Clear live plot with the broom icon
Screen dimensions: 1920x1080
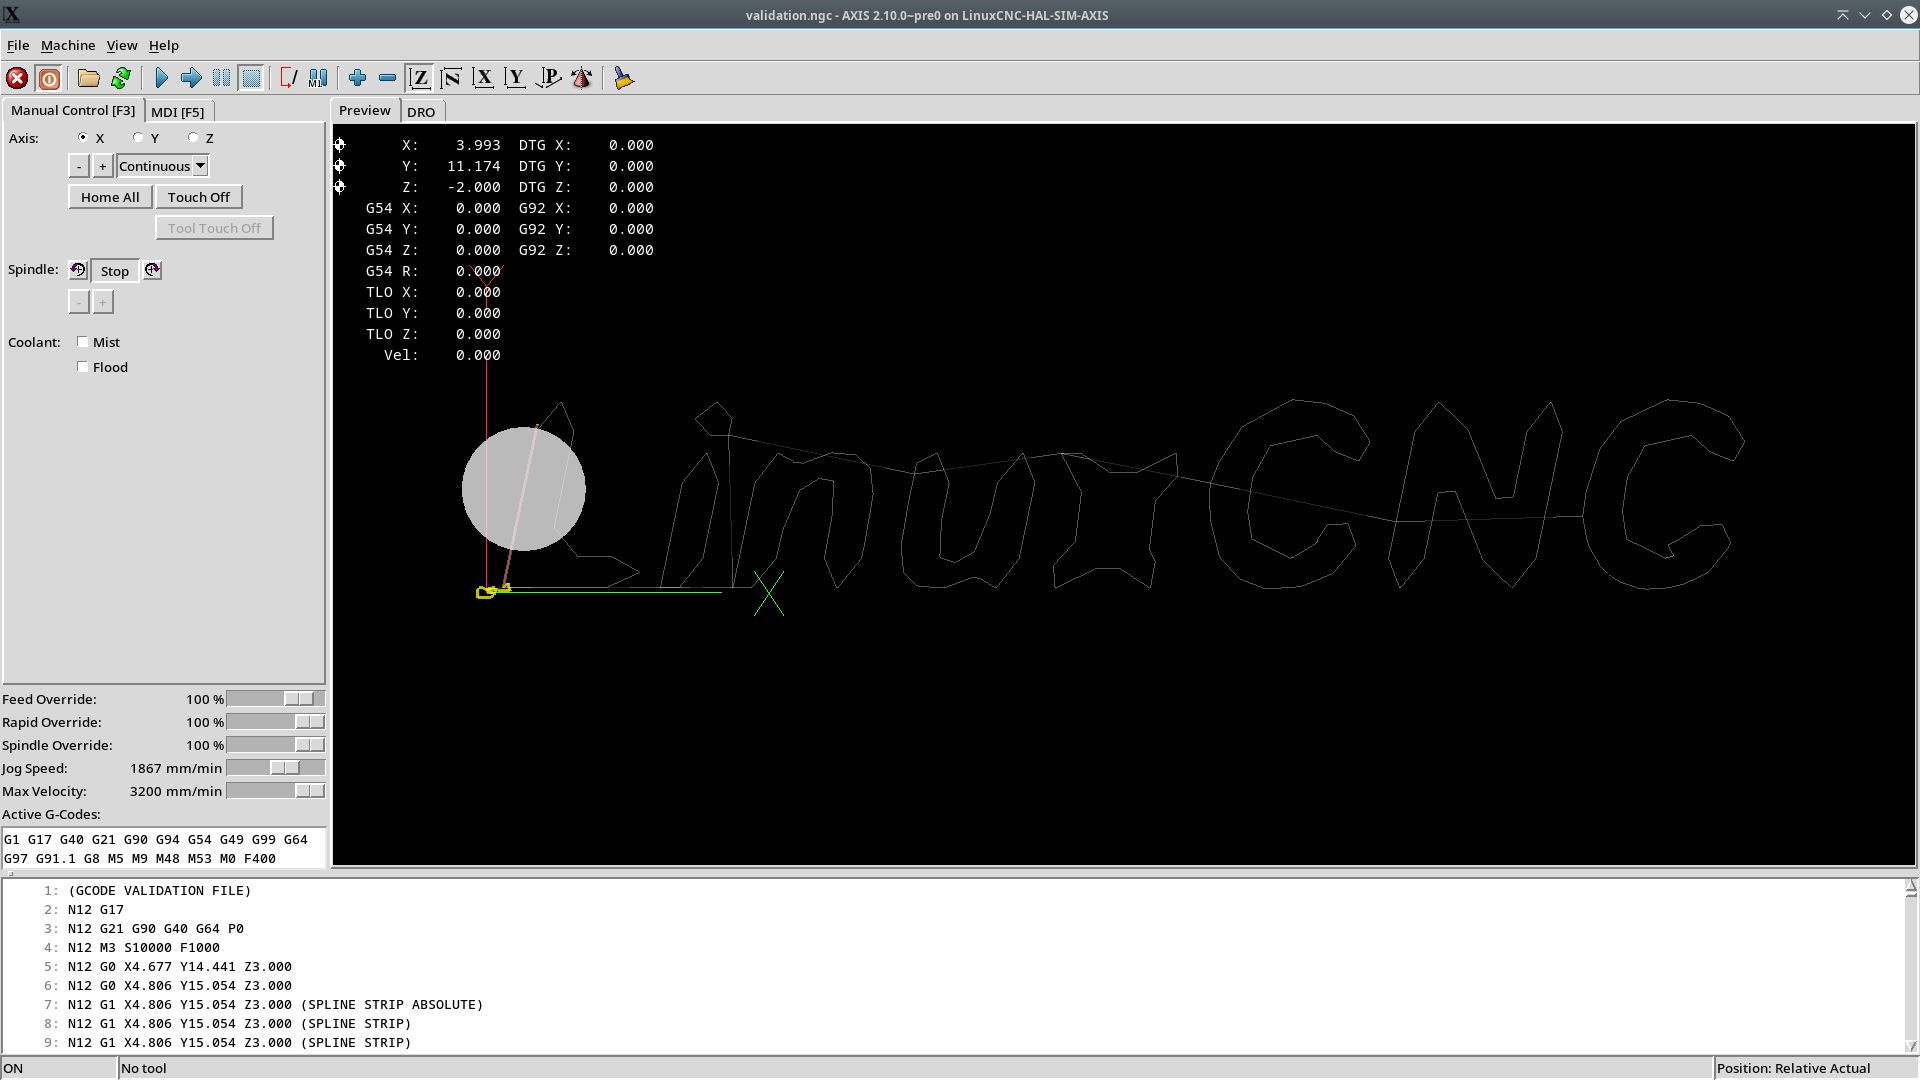point(623,78)
